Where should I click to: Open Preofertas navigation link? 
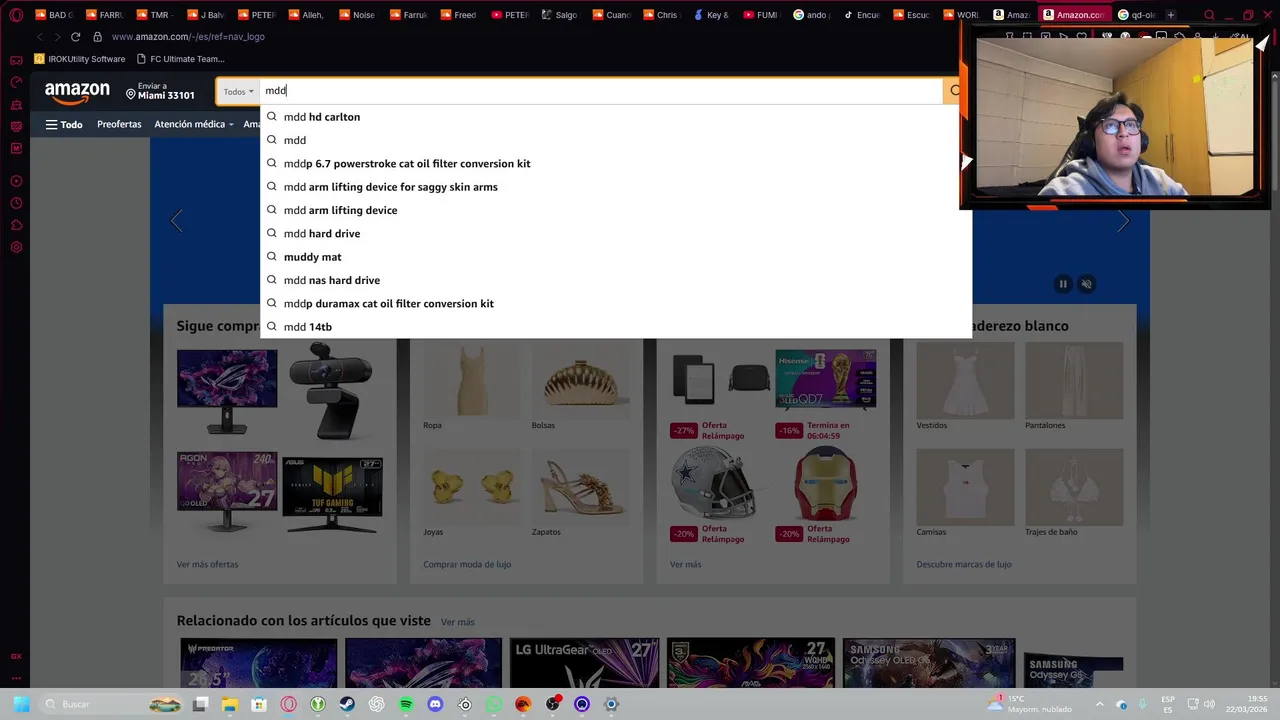coord(119,124)
